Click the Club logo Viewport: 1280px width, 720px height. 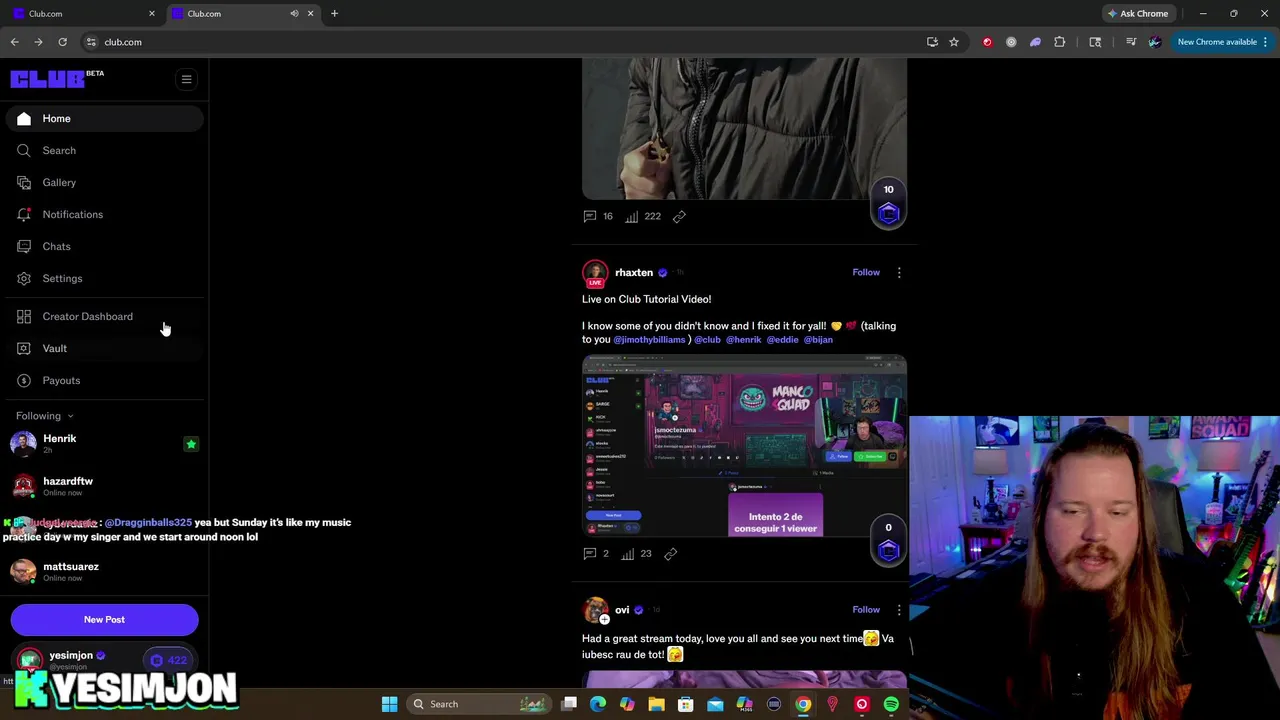[x=49, y=79]
